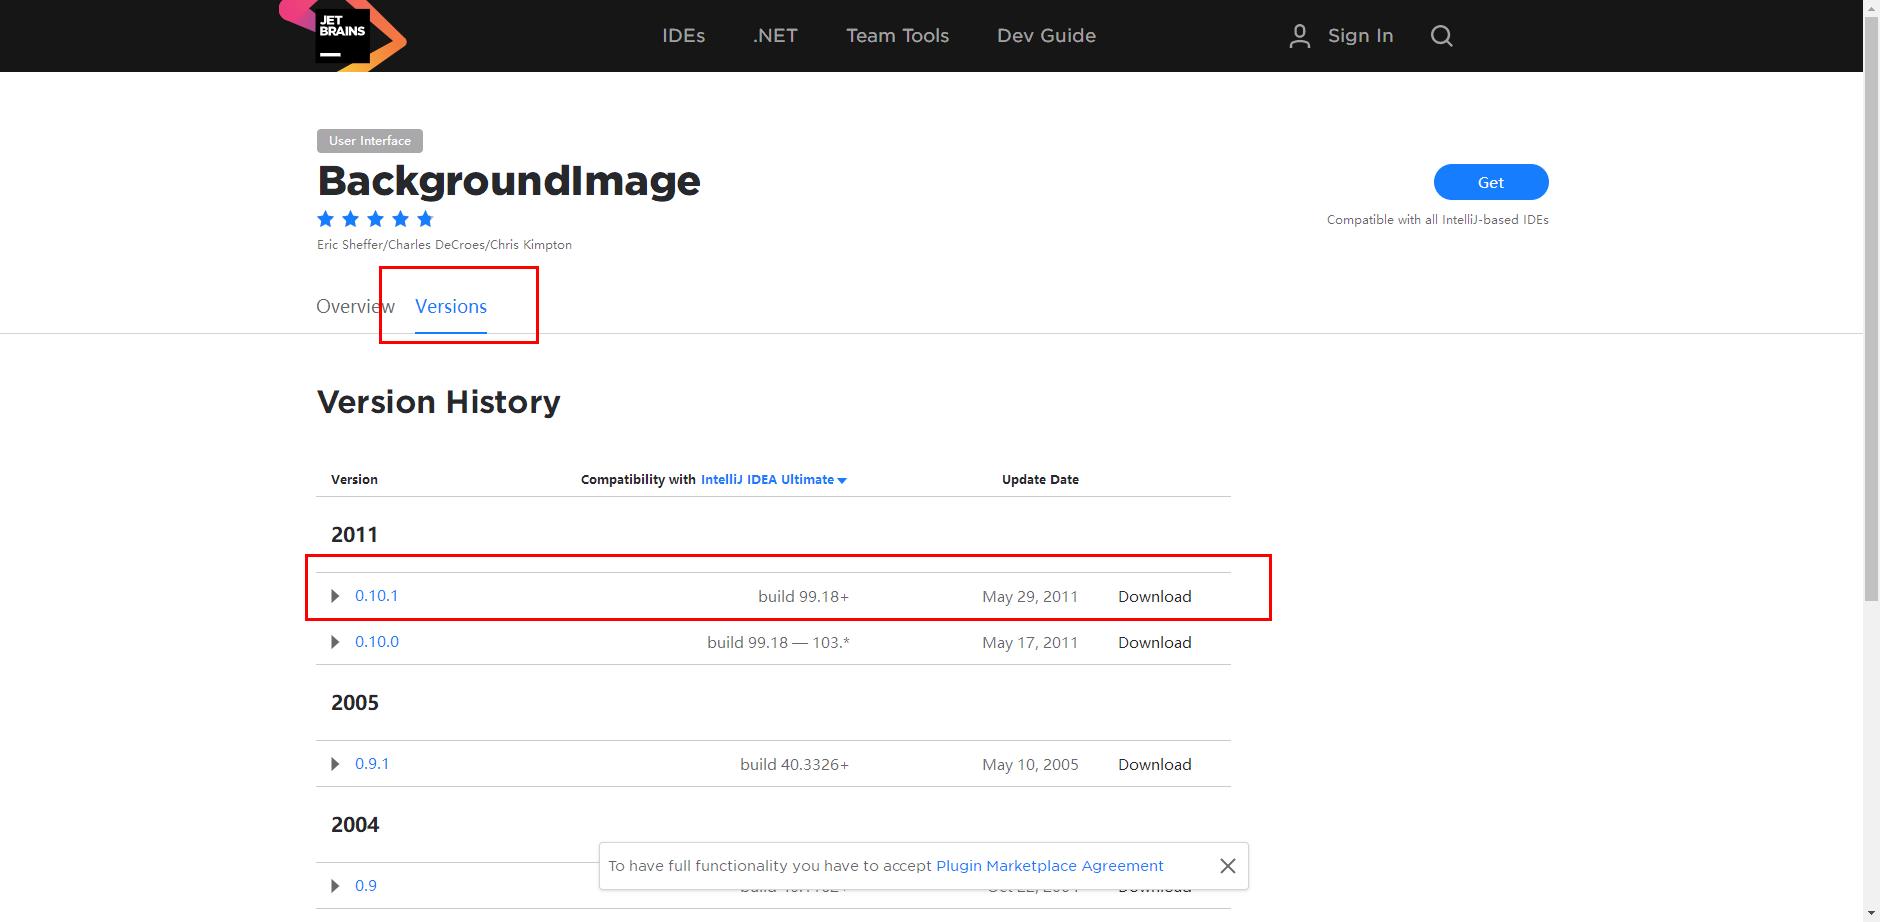Select the Versions tab

451,307
